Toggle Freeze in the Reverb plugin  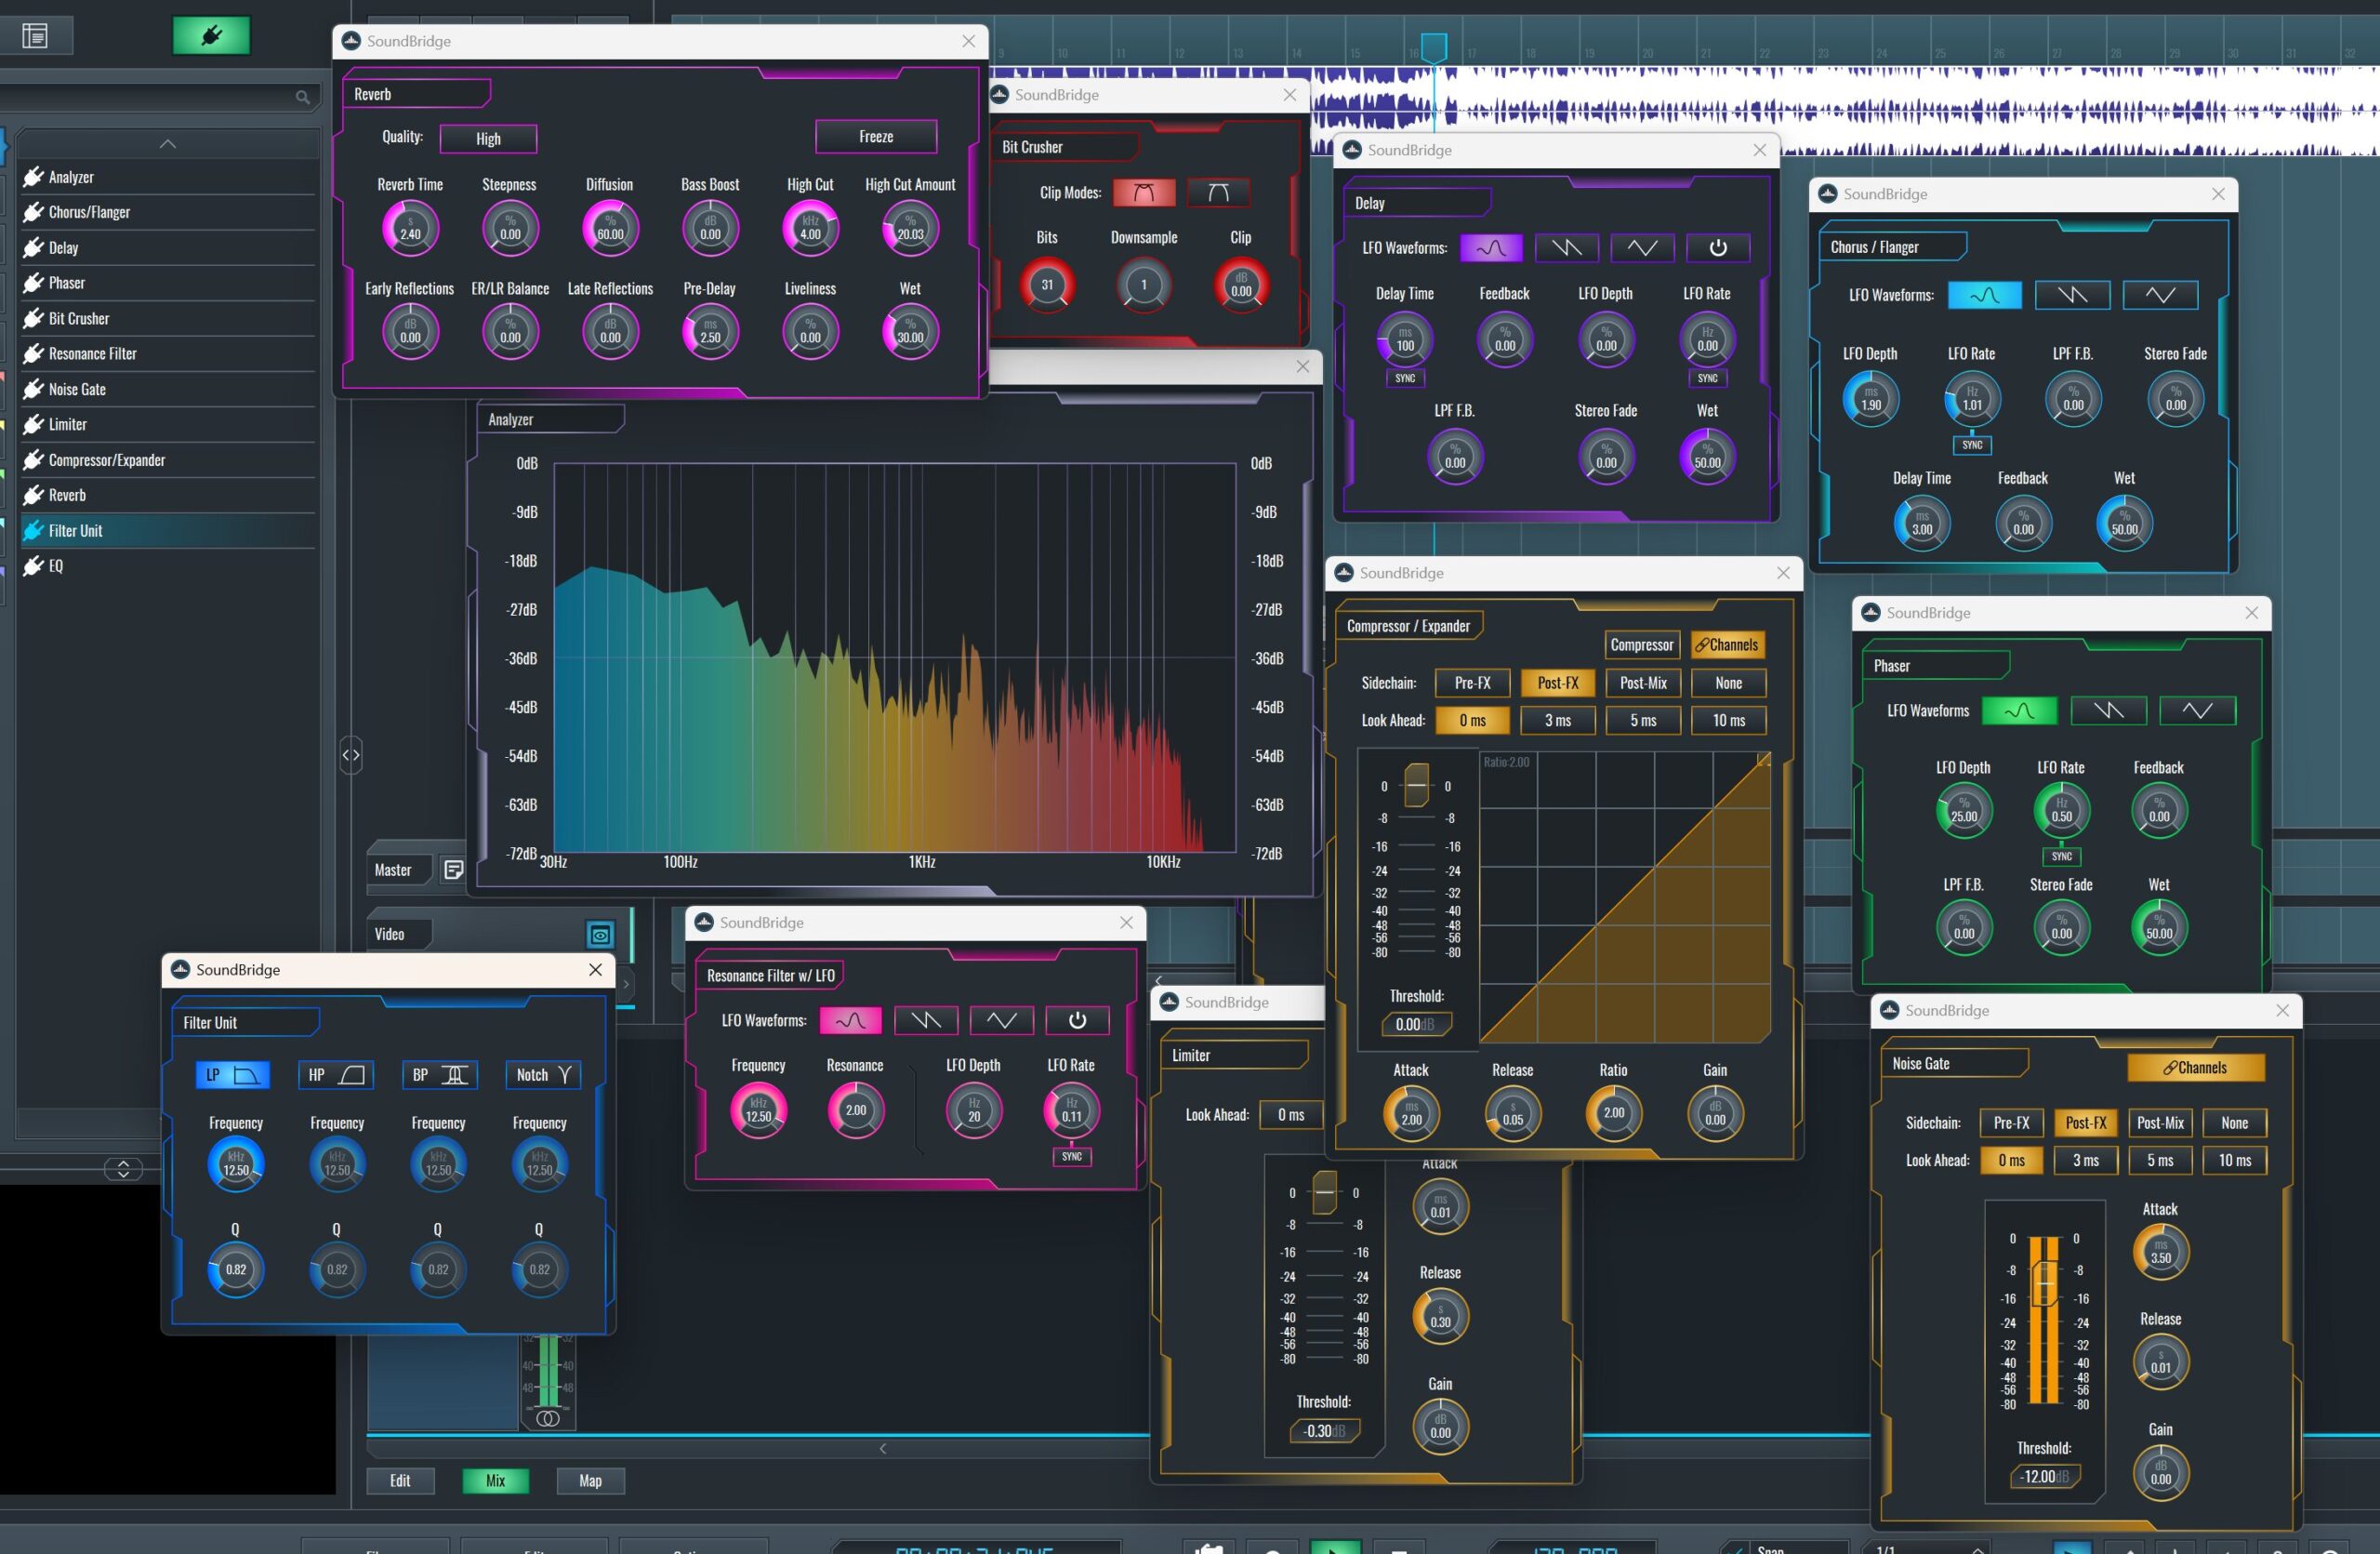(x=876, y=137)
